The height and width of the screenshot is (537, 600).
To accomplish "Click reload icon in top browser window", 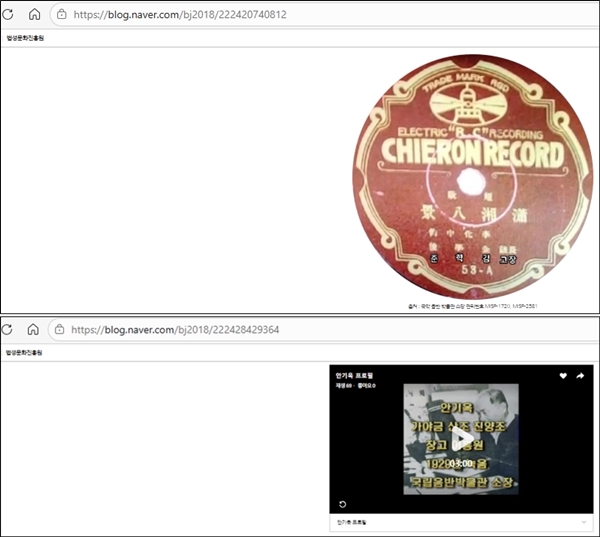I will [10, 15].
